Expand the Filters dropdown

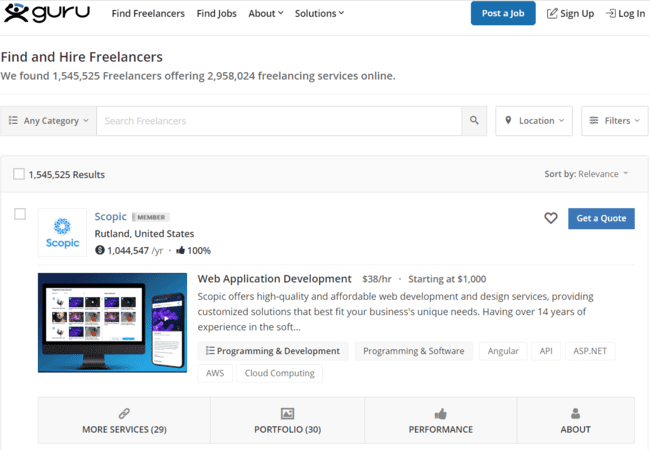[x=615, y=121]
